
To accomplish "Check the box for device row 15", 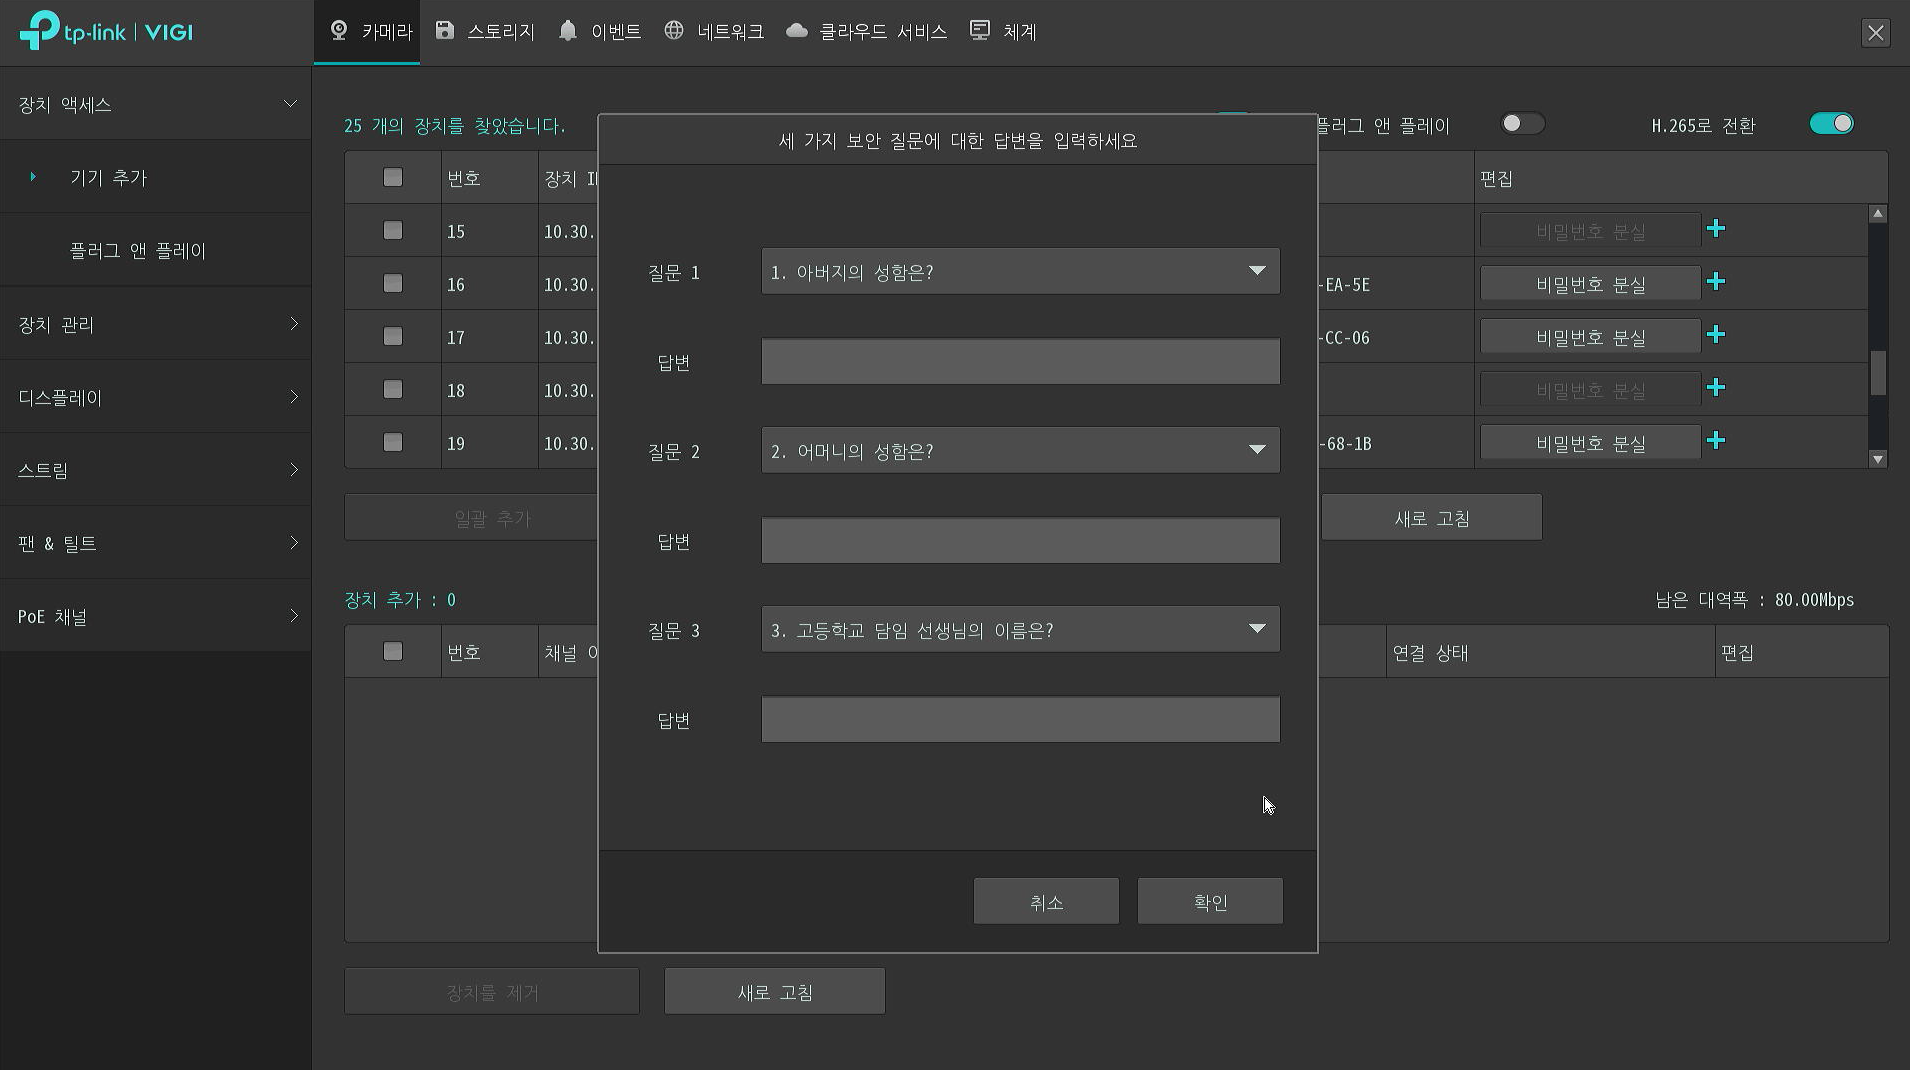I will [x=393, y=230].
